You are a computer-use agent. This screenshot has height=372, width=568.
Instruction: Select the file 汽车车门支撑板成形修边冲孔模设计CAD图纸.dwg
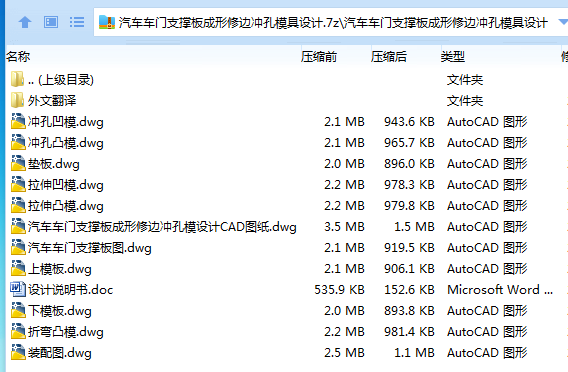(162, 227)
